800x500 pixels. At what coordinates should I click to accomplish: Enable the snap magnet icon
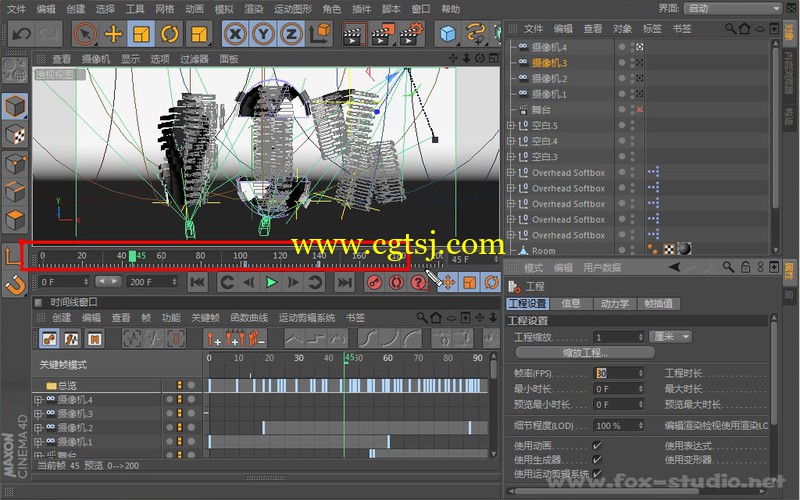click(x=15, y=285)
